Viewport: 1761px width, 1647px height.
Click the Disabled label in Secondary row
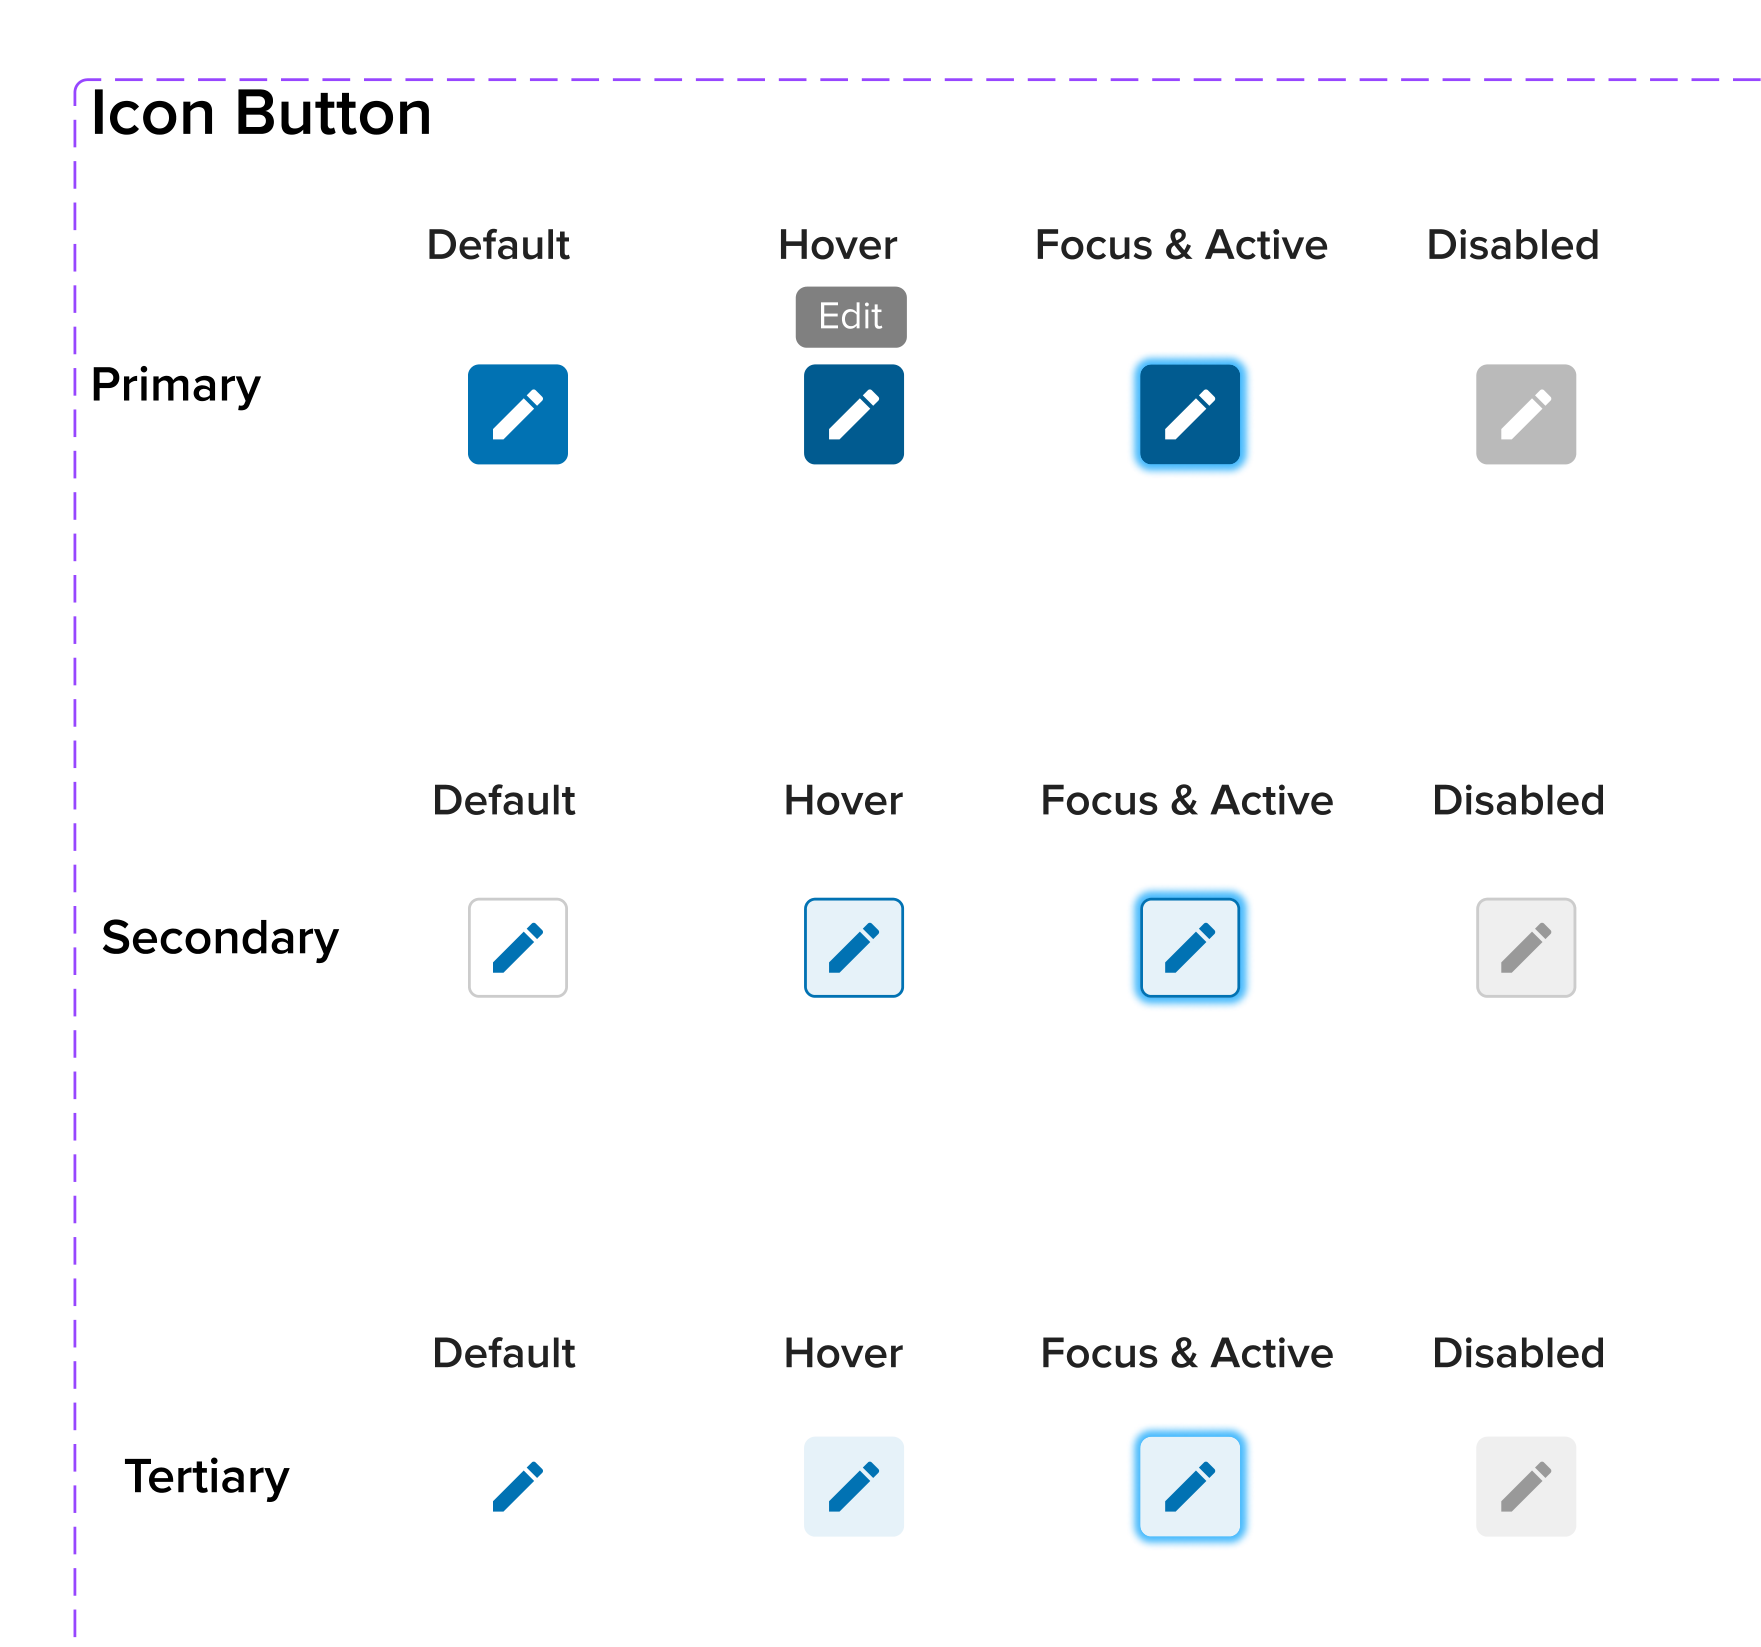(x=1518, y=801)
